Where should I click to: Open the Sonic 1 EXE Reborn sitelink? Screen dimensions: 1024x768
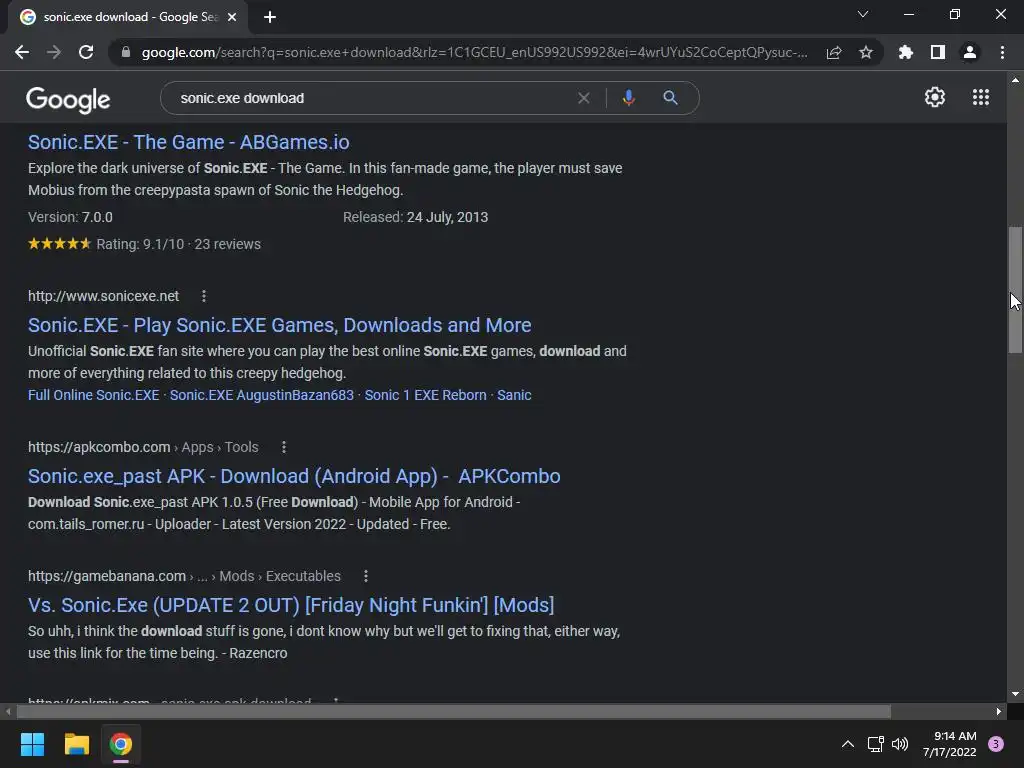coord(425,395)
